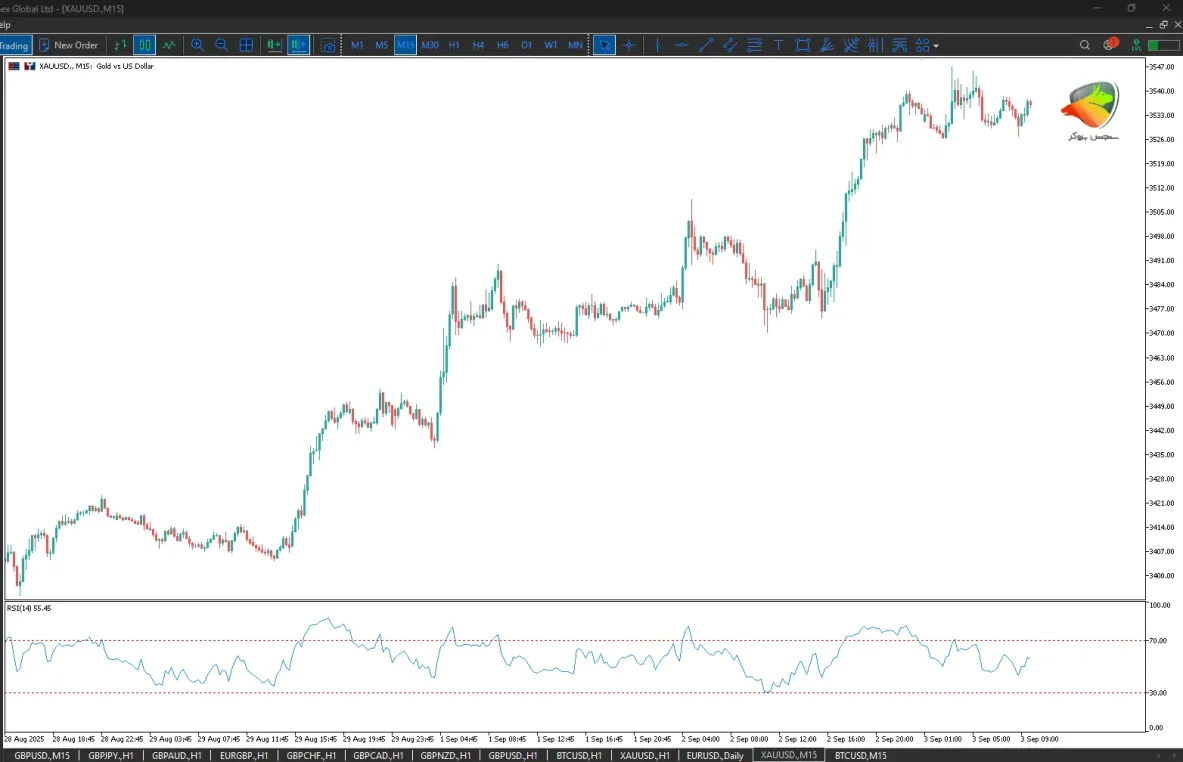Image resolution: width=1183 pixels, height=762 pixels.
Task: Select the H1 timeframe
Action: coord(454,45)
